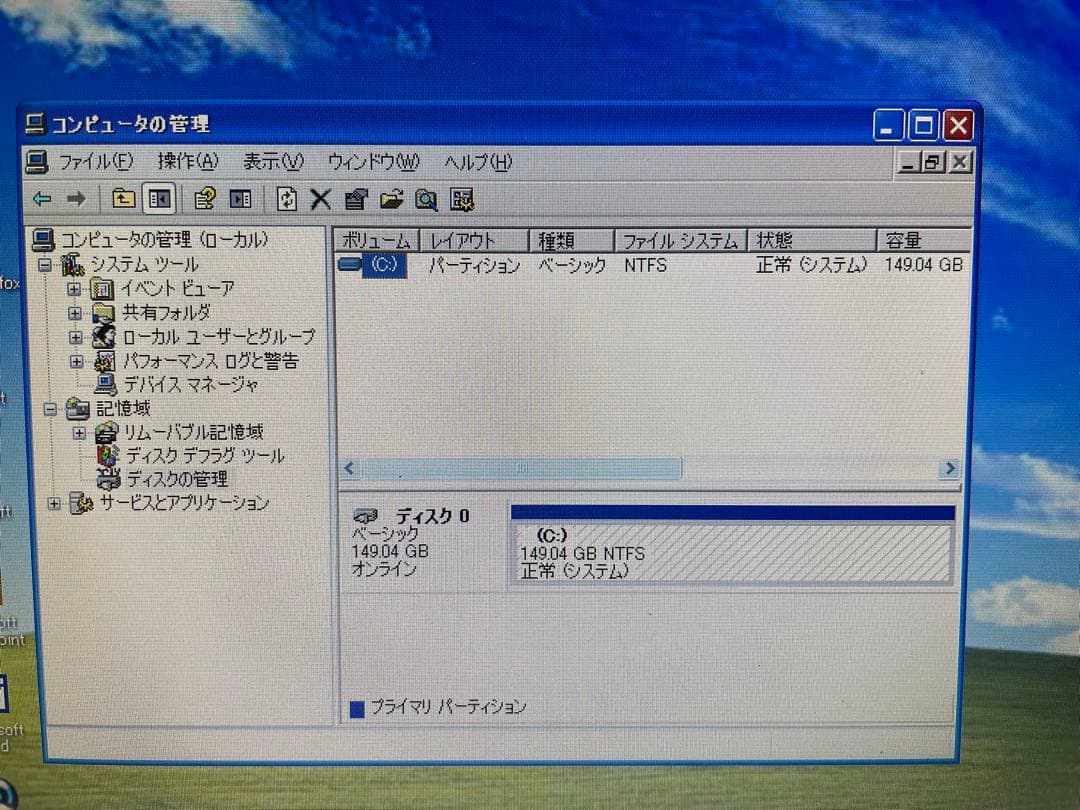
Task: Expand the サービスとアプリケーション node
Action: pyautogui.click(x=56, y=504)
